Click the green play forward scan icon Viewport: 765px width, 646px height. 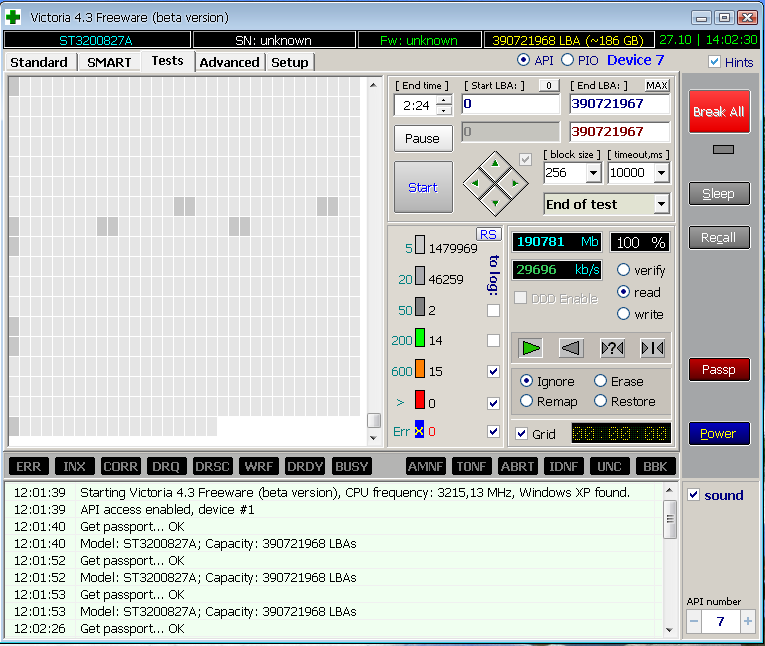[530, 348]
